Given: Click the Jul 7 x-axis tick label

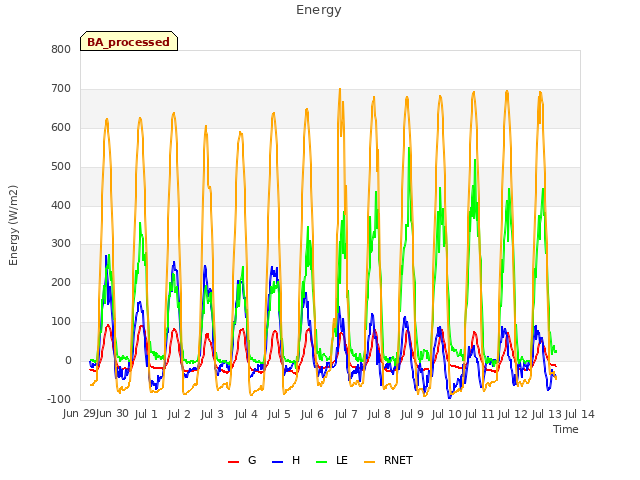Looking at the screenshot, I should tap(346, 414).
